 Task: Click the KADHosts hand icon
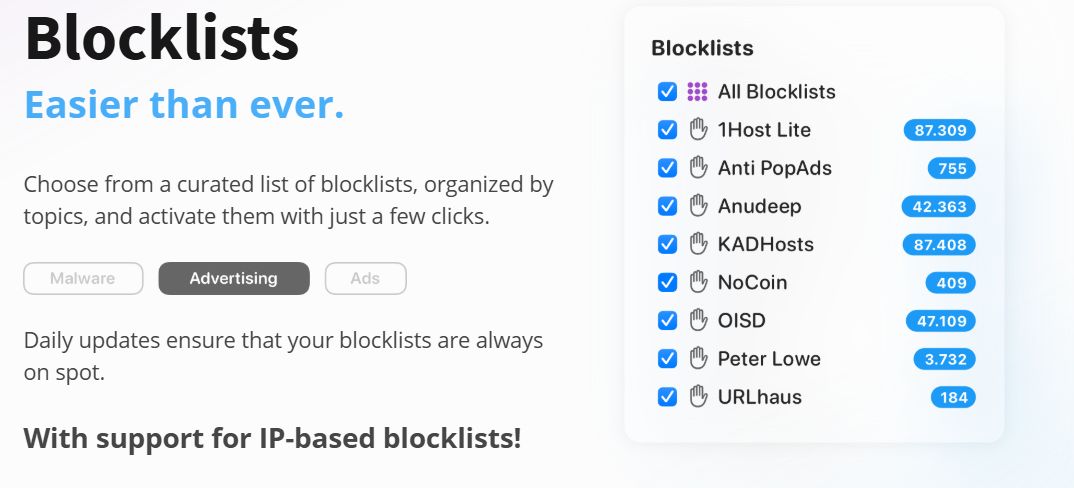point(697,244)
